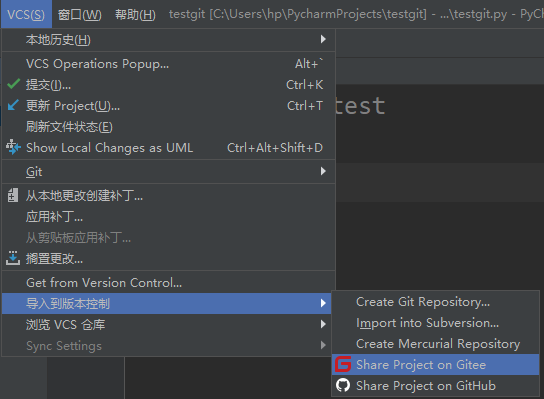This screenshot has width=544, height=399.
Task: Choose 提交(I)... commit entry
Action: 169,85
